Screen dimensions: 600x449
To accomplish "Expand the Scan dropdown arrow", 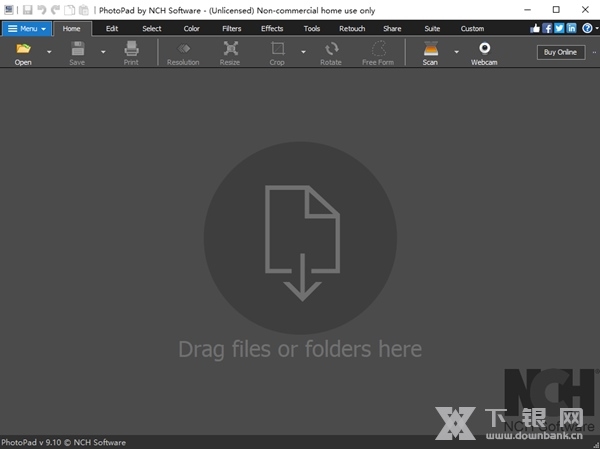I will 456,52.
